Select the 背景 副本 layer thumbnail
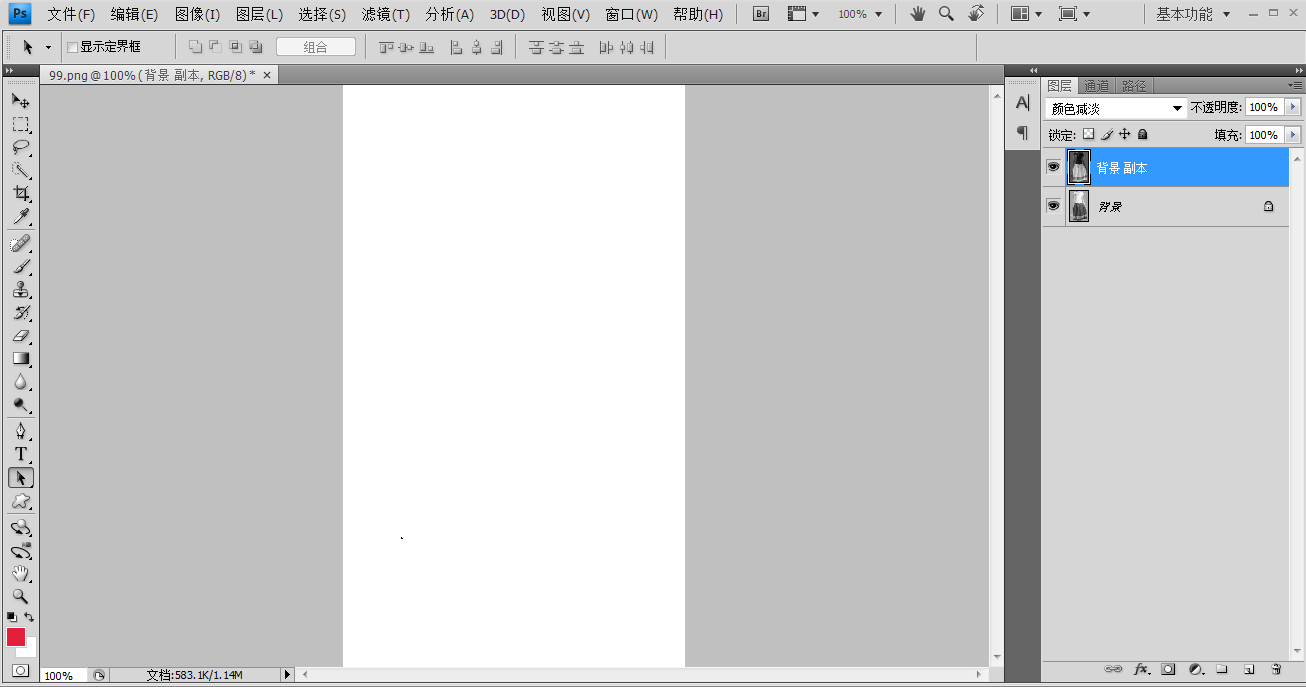 (1079, 167)
